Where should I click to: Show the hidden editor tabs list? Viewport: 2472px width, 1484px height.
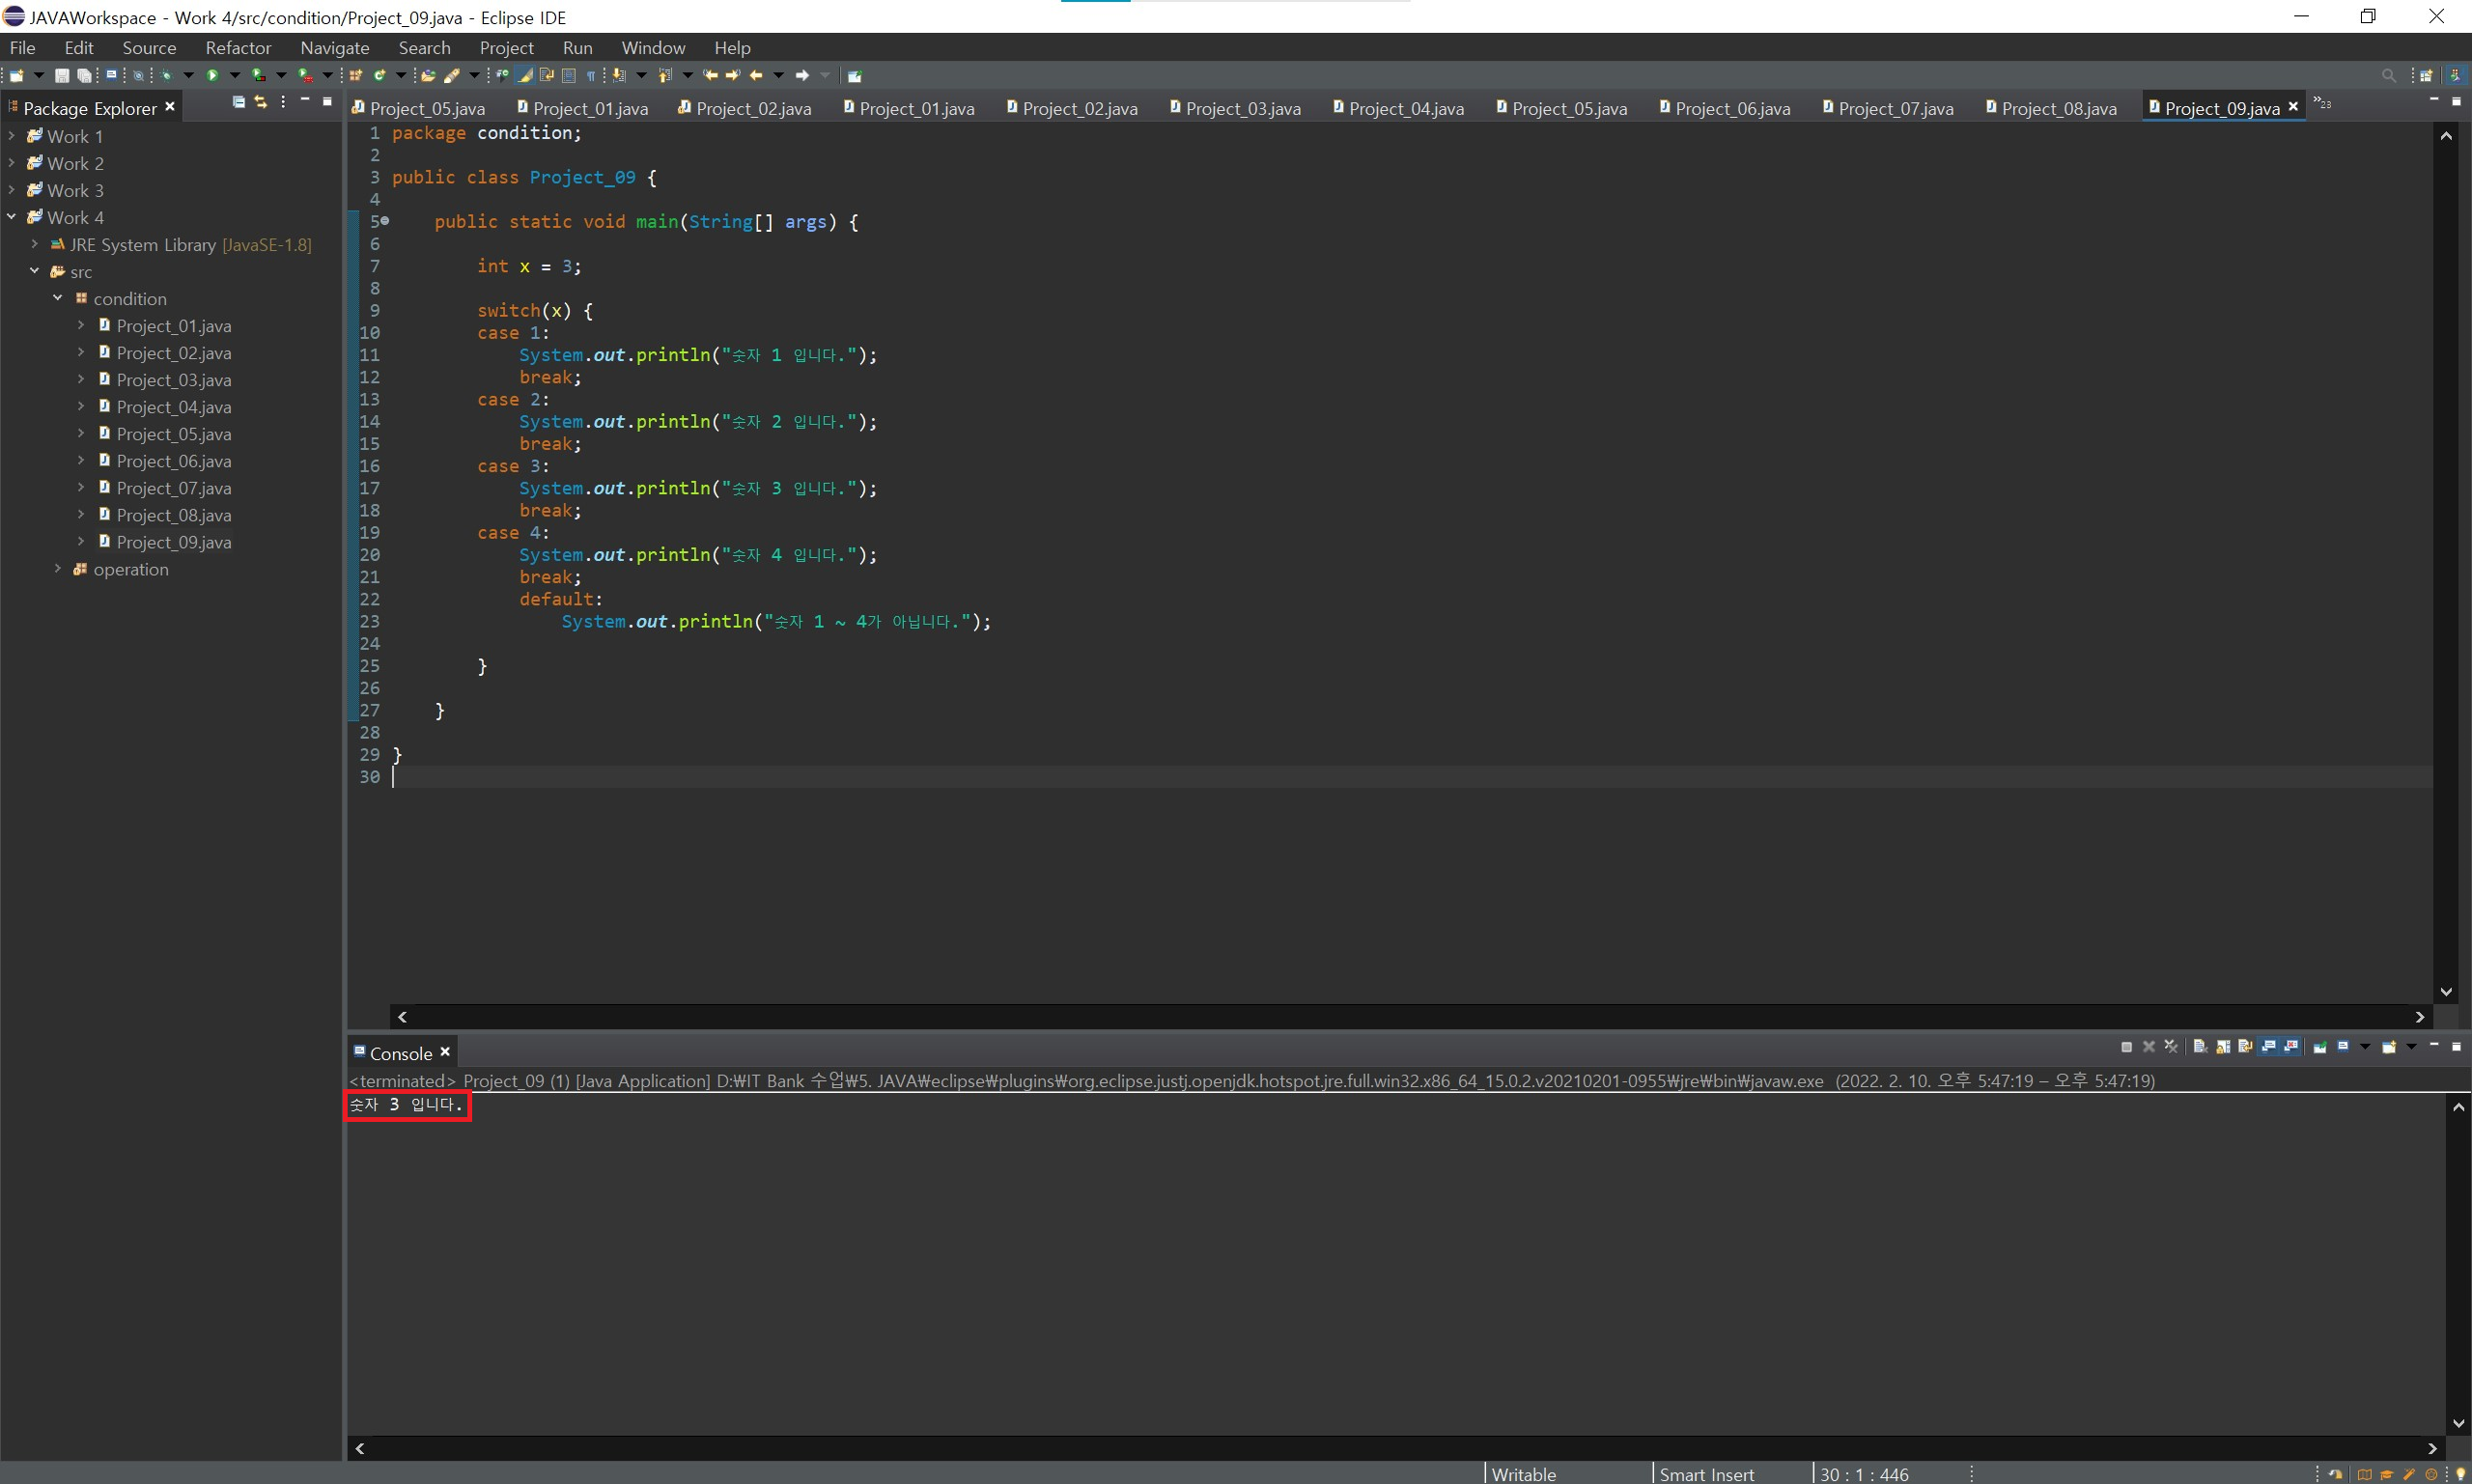coord(2322,103)
